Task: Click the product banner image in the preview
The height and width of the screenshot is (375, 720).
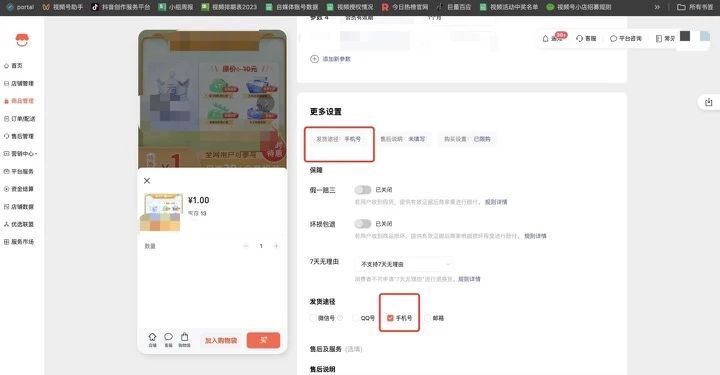Action: click(x=212, y=99)
